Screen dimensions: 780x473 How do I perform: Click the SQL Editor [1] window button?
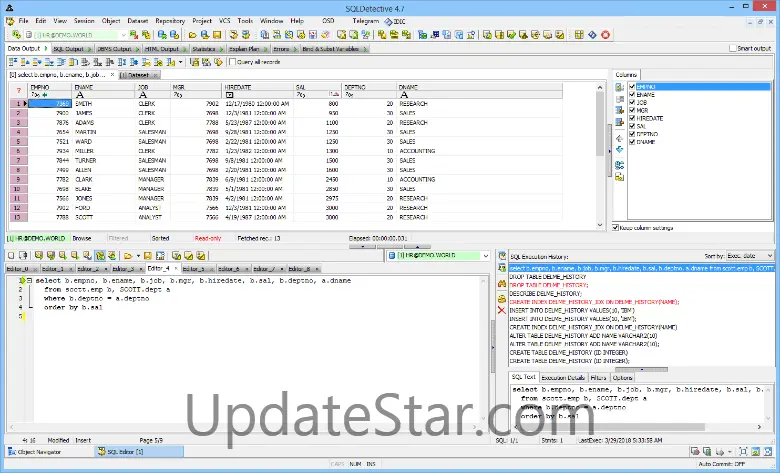pyautogui.click(x=139, y=452)
